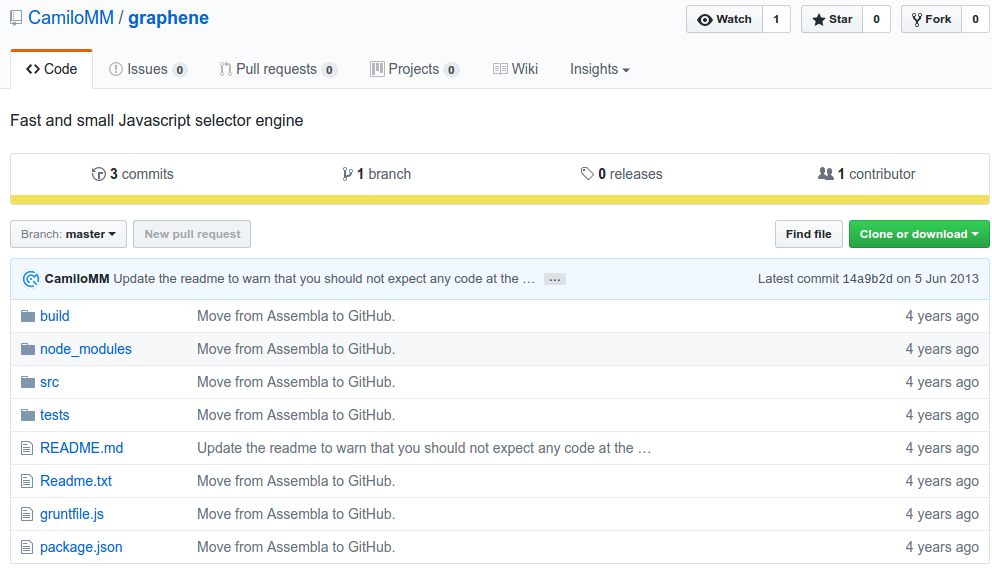Image resolution: width=992 pixels, height=569 pixels.
Task: Open the package.json file
Action: click(x=82, y=547)
